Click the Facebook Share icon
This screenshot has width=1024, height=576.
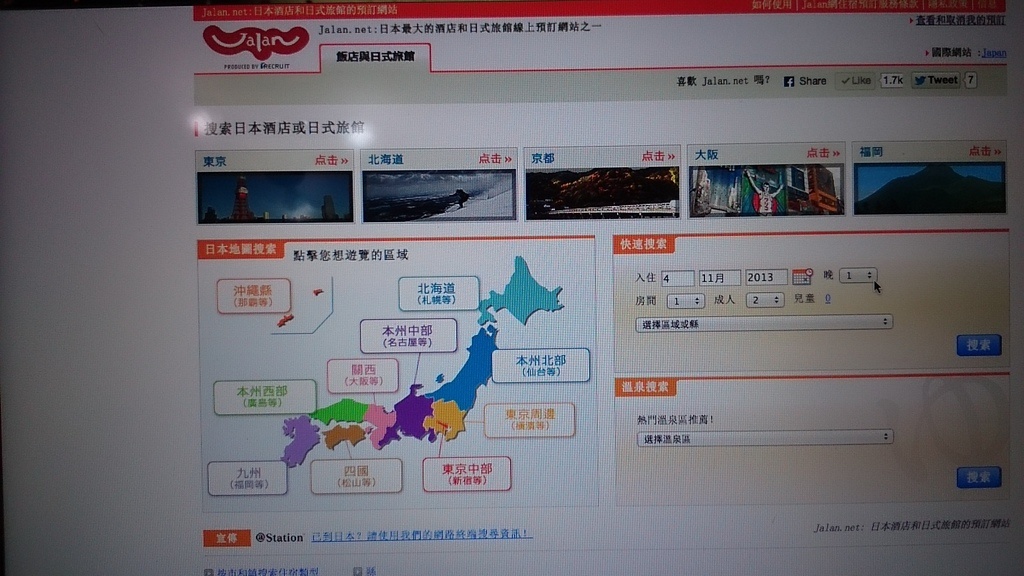tap(789, 82)
